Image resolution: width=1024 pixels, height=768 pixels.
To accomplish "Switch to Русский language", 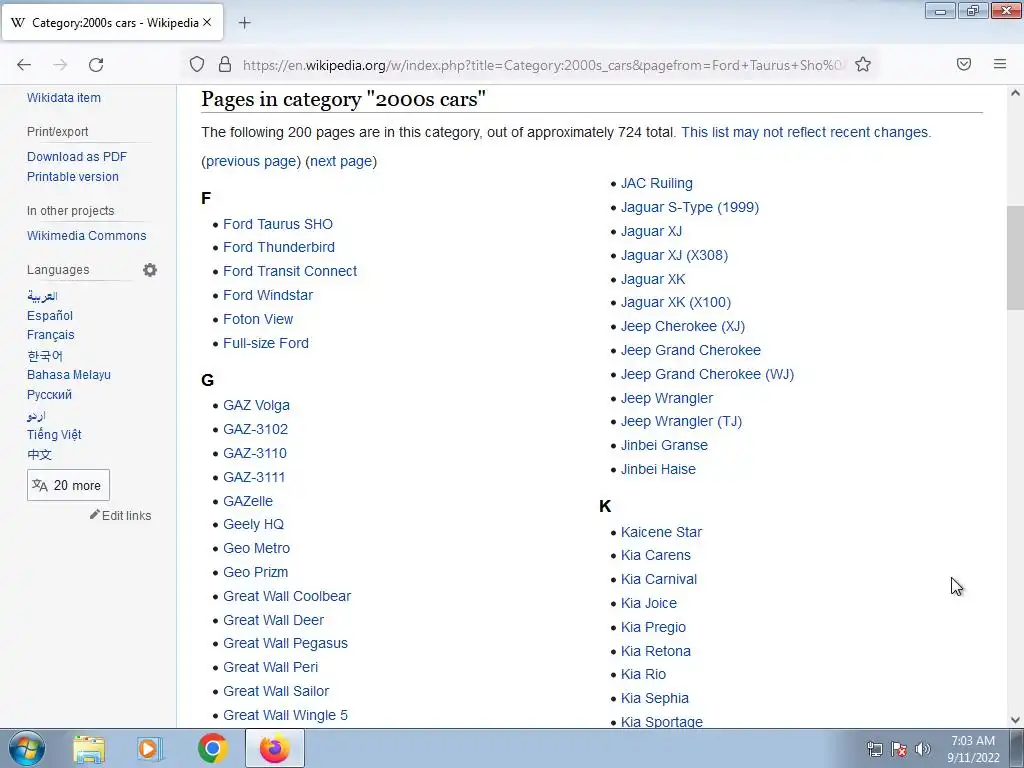I will [49, 395].
